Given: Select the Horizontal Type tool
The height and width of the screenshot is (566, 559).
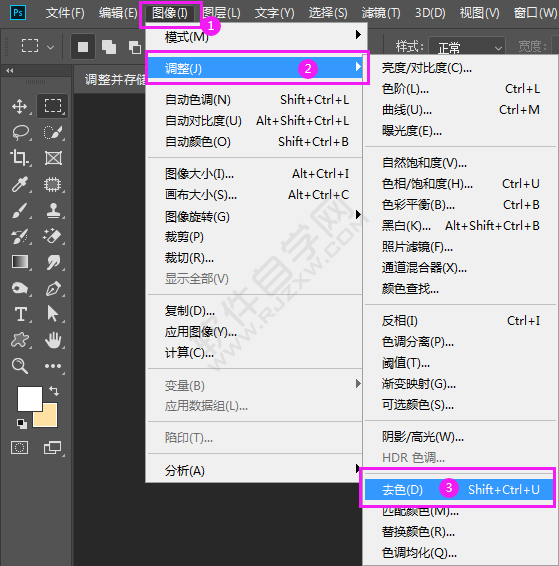Looking at the screenshot, I should coord(21,314).
